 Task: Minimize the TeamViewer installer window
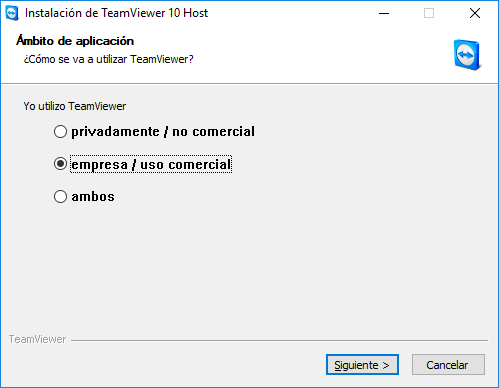pyautogui.click(x=384, y=13)
